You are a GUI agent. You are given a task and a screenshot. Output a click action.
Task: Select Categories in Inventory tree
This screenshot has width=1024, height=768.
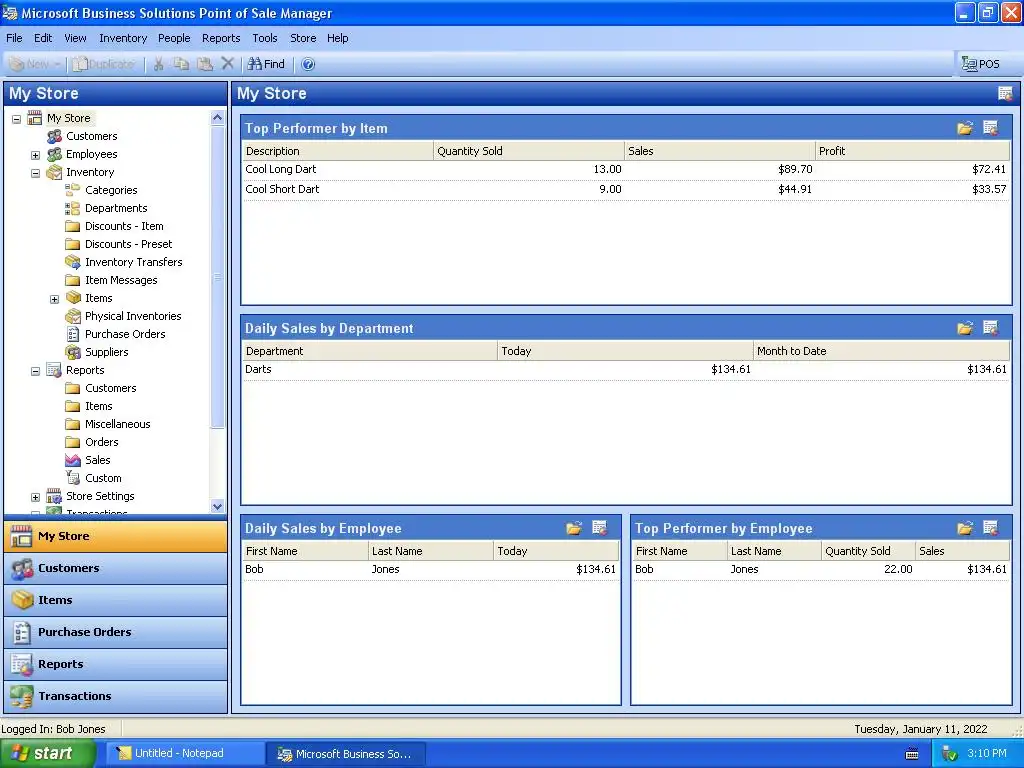point(111,190)
